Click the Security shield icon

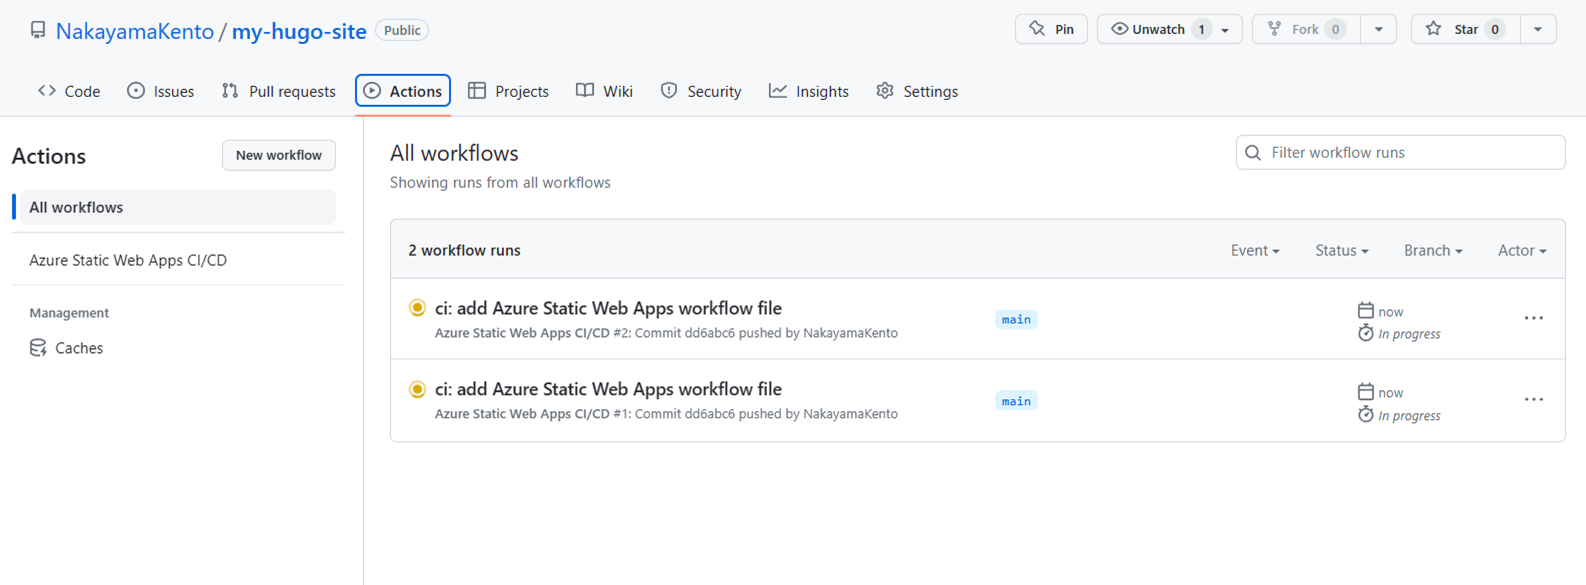[669, 91]
